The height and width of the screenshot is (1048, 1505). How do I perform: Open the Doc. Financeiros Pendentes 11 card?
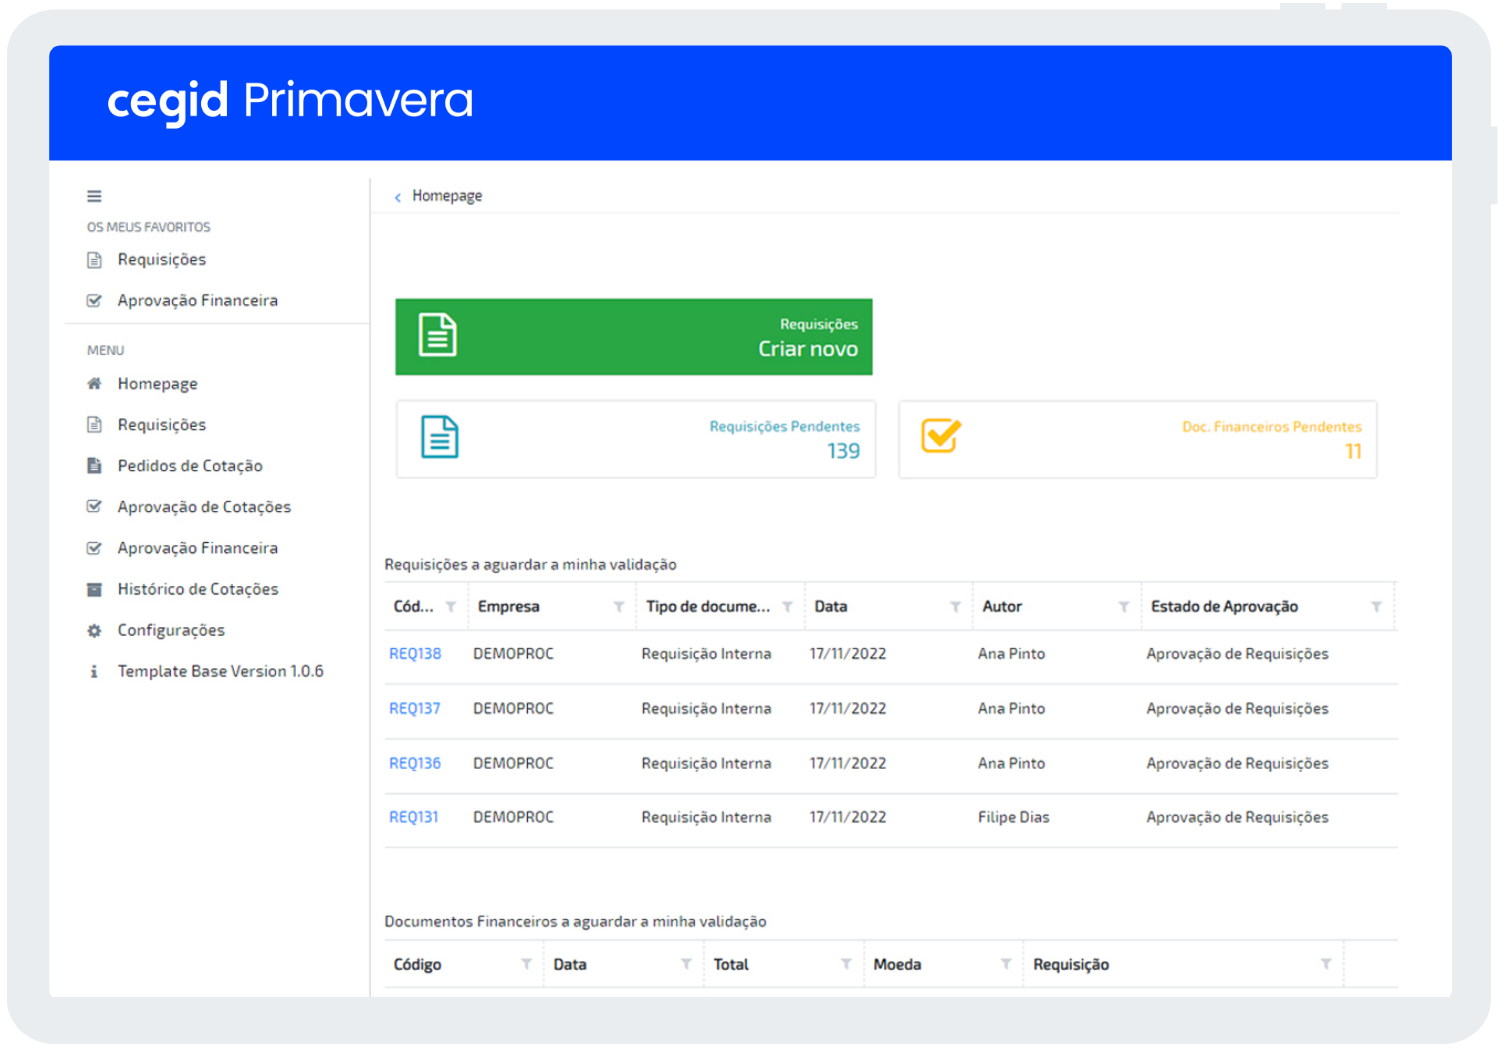pos(1138,440)
